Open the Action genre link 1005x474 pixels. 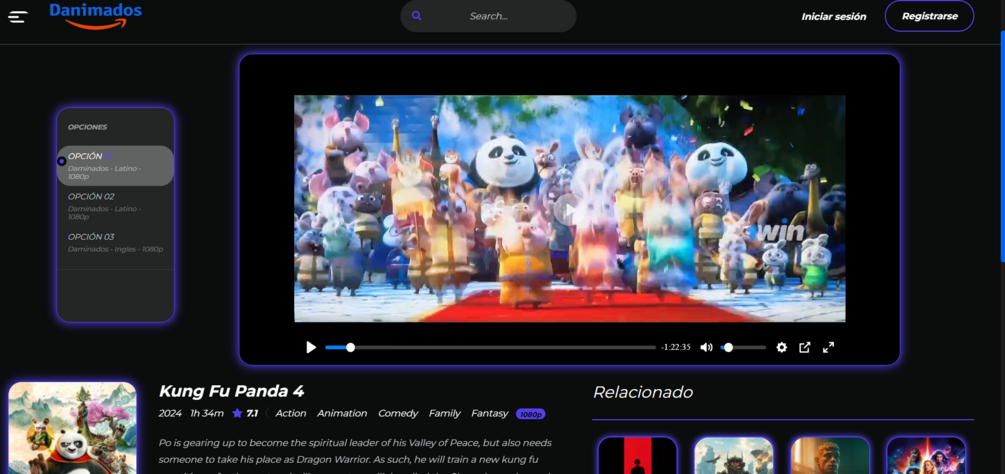click(x=291, y=414)
